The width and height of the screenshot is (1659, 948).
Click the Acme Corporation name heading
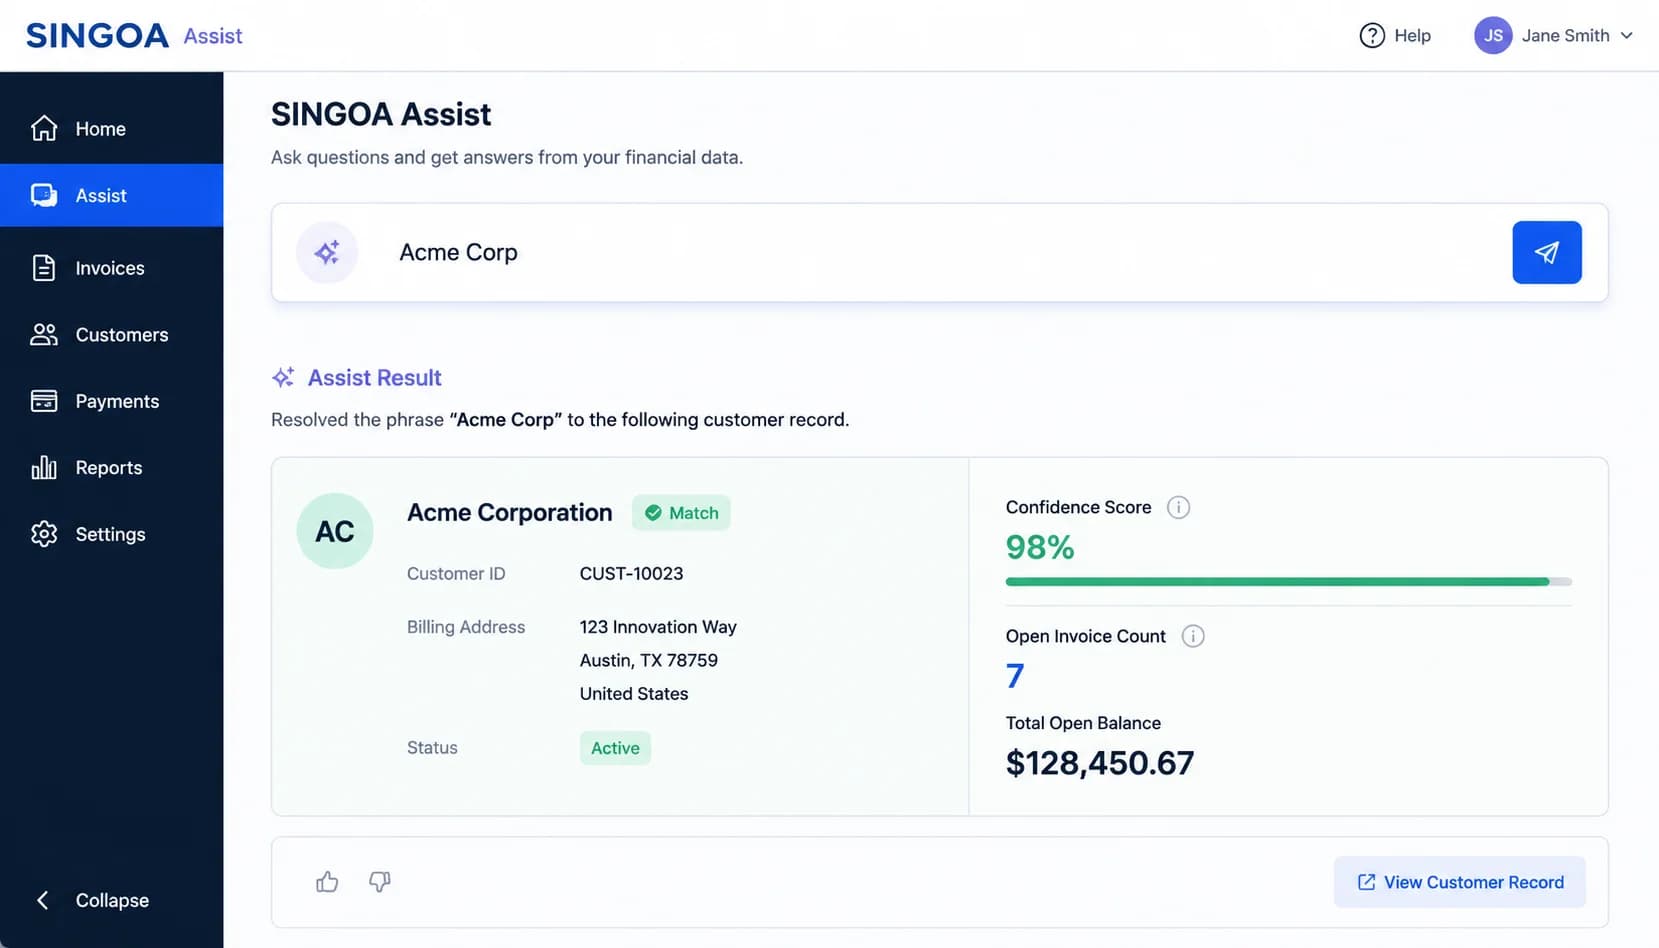point(509,512)
